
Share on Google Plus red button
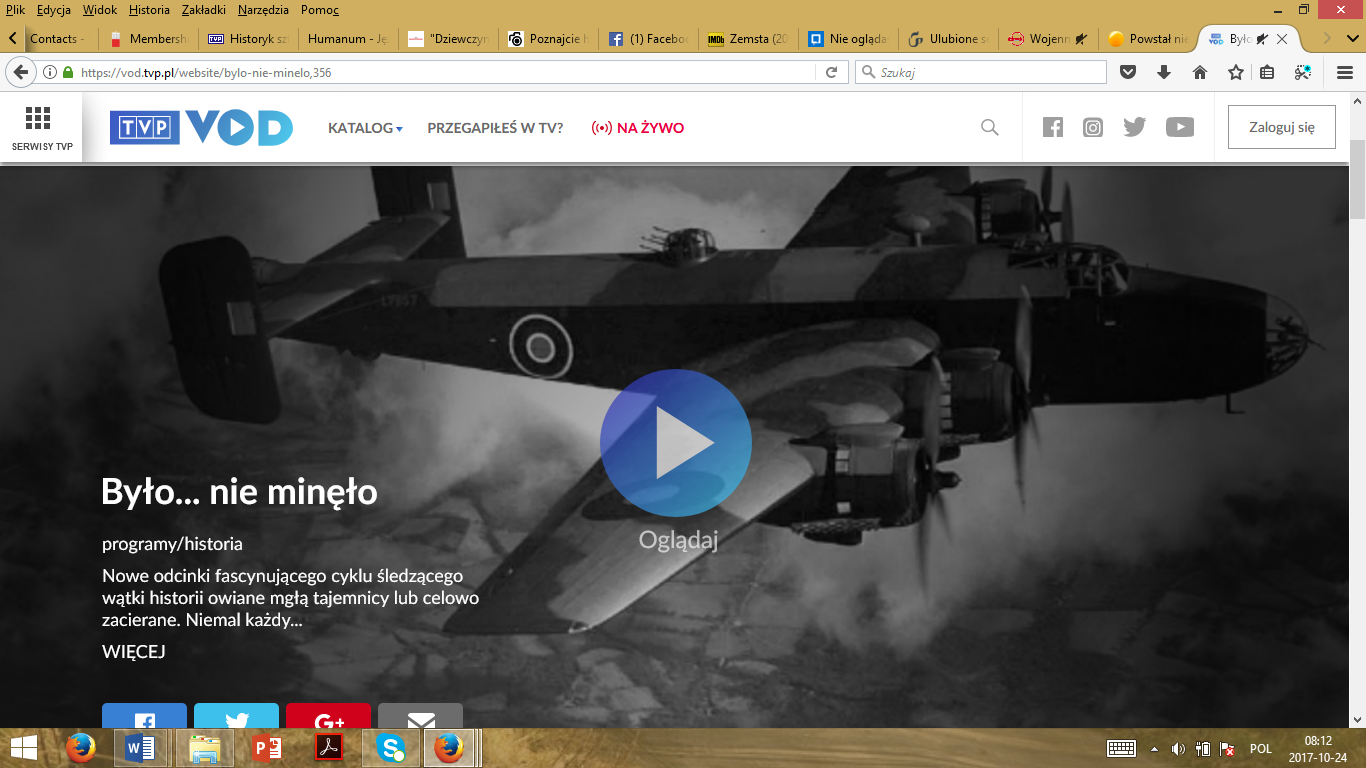(x=328, y=716)
